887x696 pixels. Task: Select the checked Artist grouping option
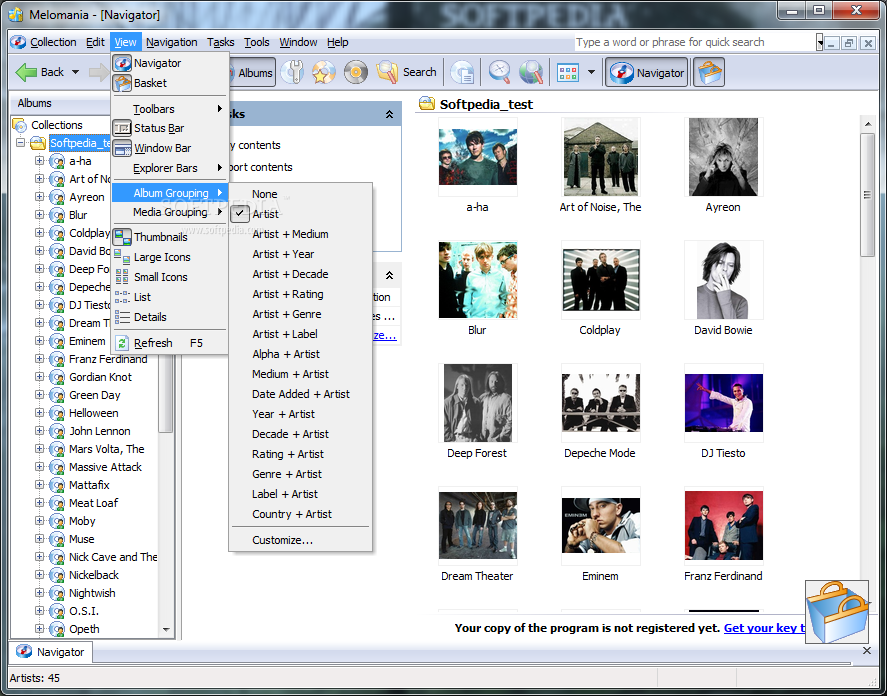300,214
